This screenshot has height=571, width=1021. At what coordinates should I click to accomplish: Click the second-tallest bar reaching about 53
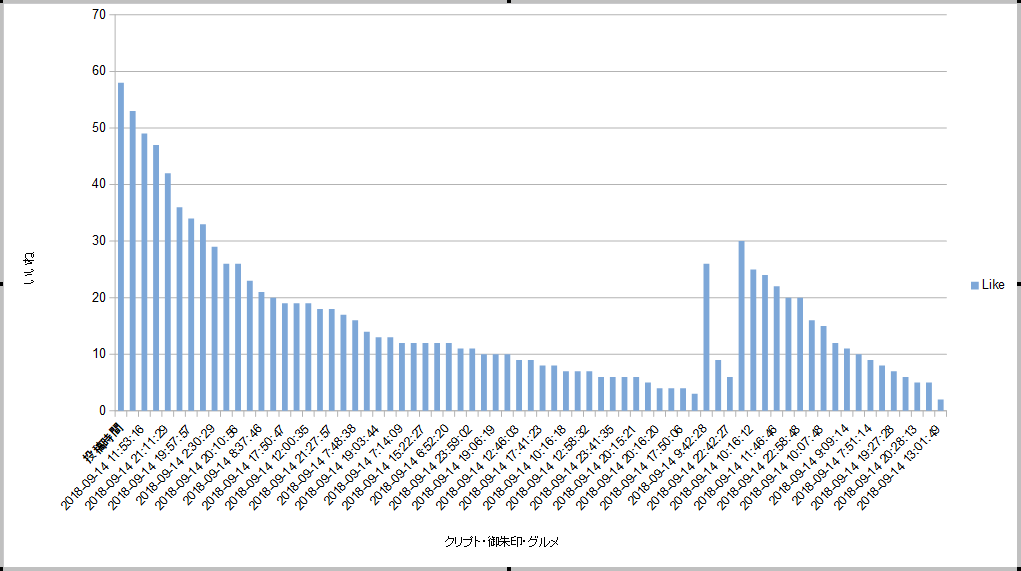pos(133,260)
